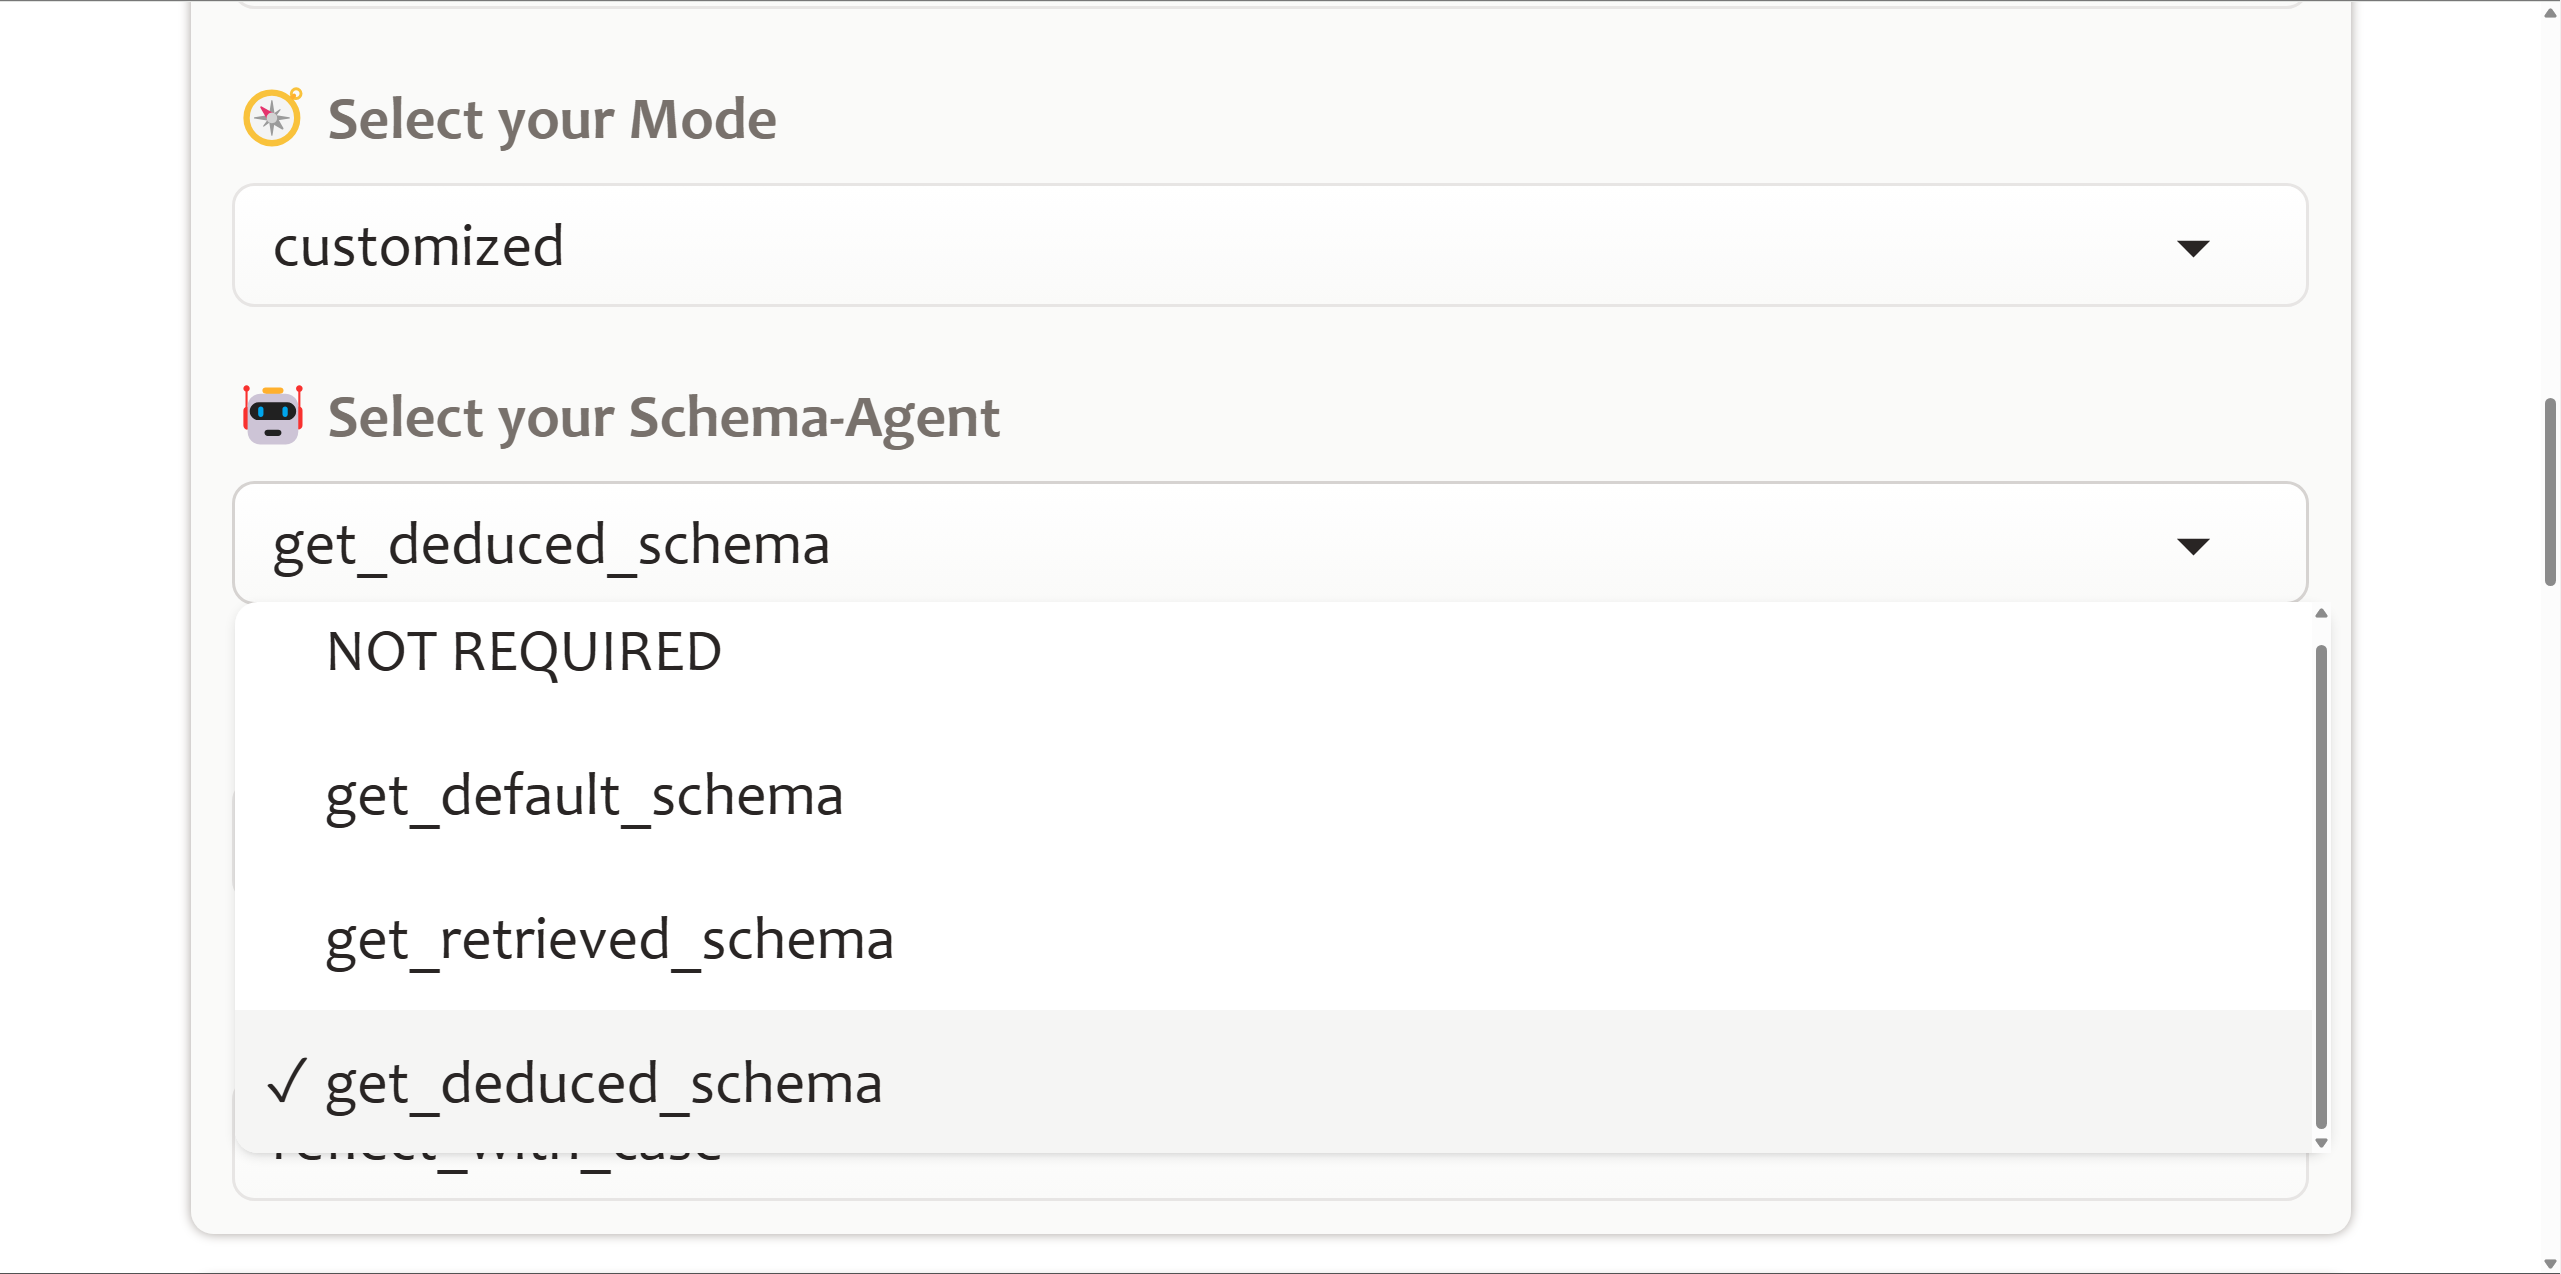Viewport: 2561px width, 1274px height.
Task: Click the checkmark next to get_deduced_schema option
Action: coord(287,1081)
